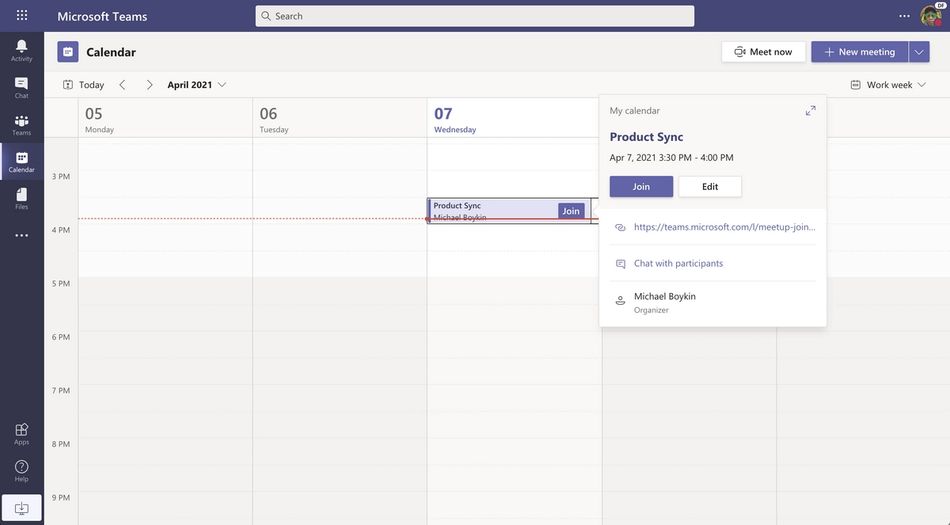Select the 05 Monday column header
This screenshot has width=950, height=525.
point(165,119)
